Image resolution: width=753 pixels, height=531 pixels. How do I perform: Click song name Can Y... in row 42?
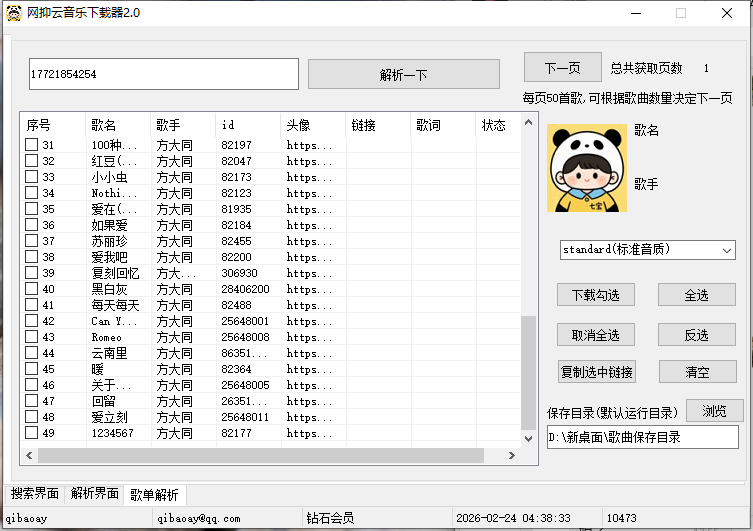[114, 321]
